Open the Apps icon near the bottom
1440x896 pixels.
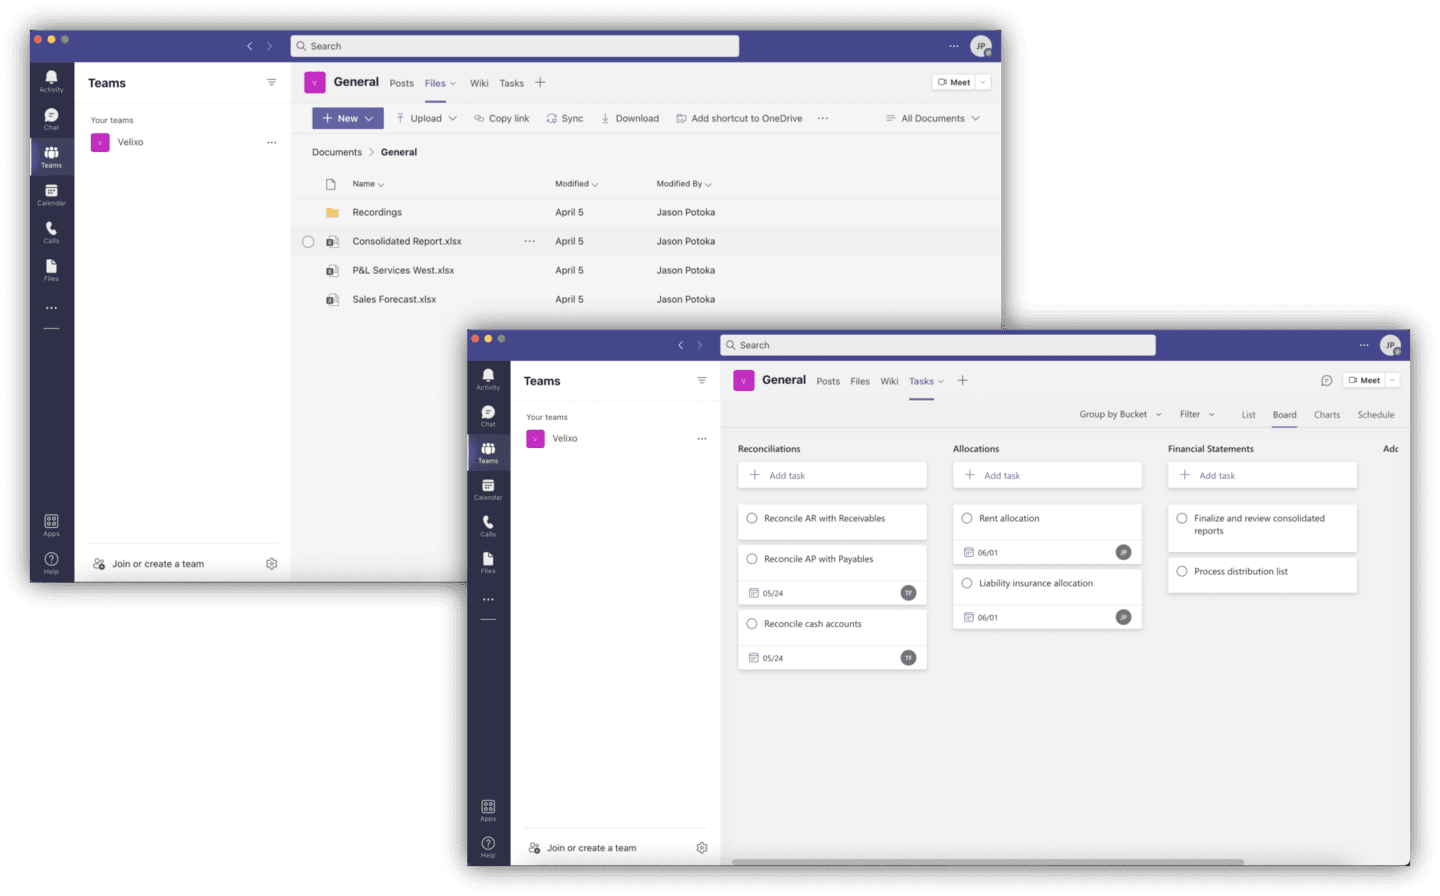pos(488,806)
